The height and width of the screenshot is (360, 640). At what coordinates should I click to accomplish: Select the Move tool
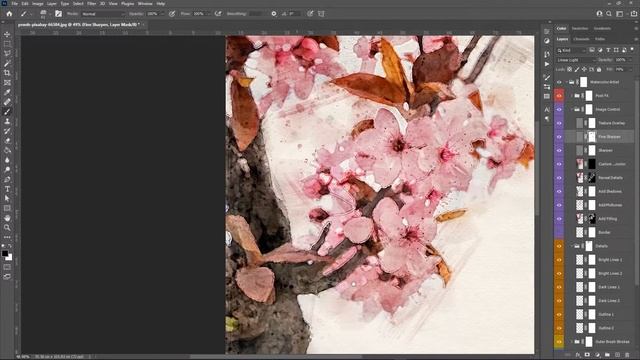[7, 34]
